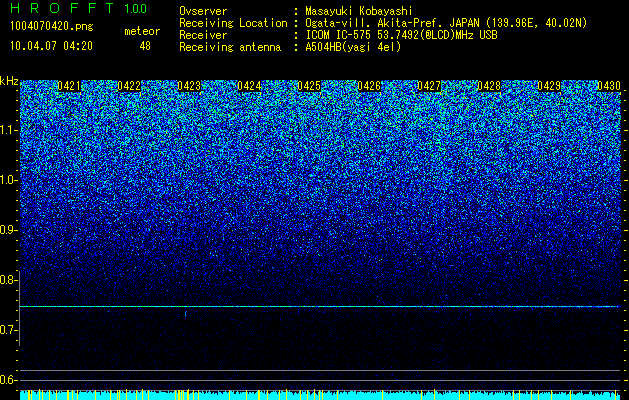629x400 pixels.
Task: Click the kHz axis unit label
Action: point(9,81)
